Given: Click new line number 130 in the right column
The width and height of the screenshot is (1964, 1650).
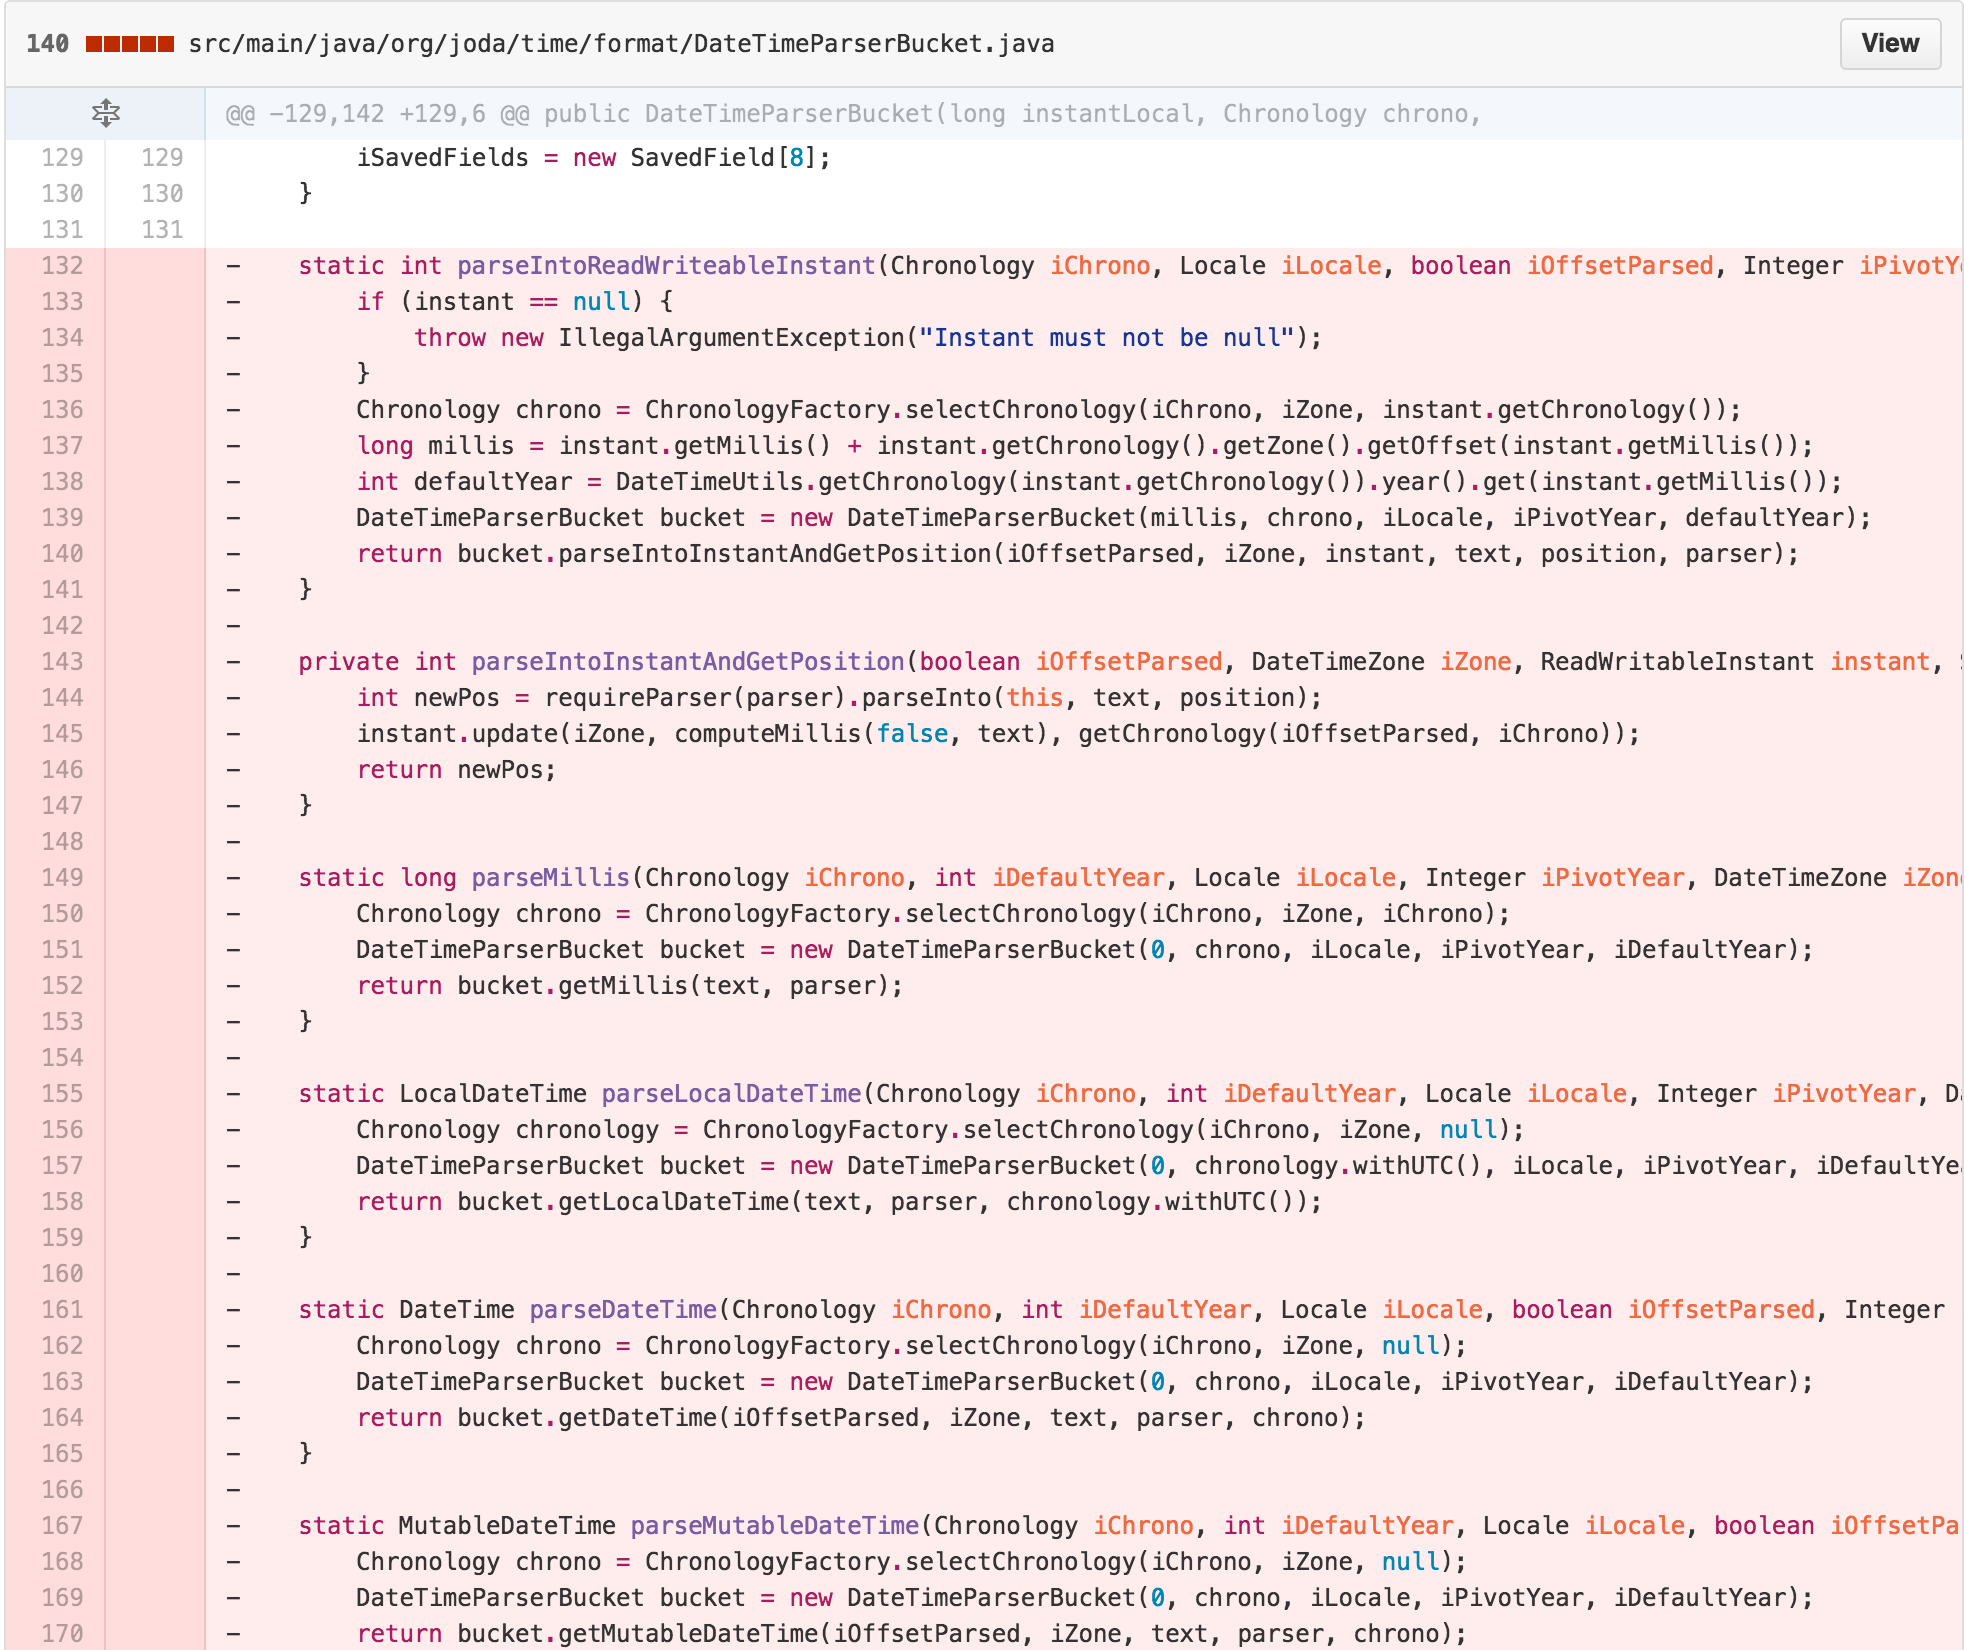Looking at the screenshot, I should [x=162, y=194].
